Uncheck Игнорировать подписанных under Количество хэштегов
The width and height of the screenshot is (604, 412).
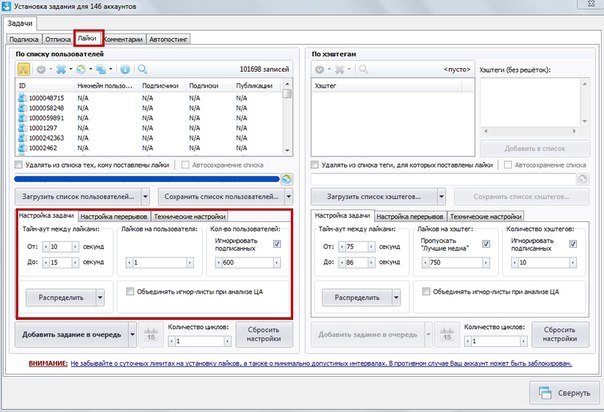click(x=573, y=244)
